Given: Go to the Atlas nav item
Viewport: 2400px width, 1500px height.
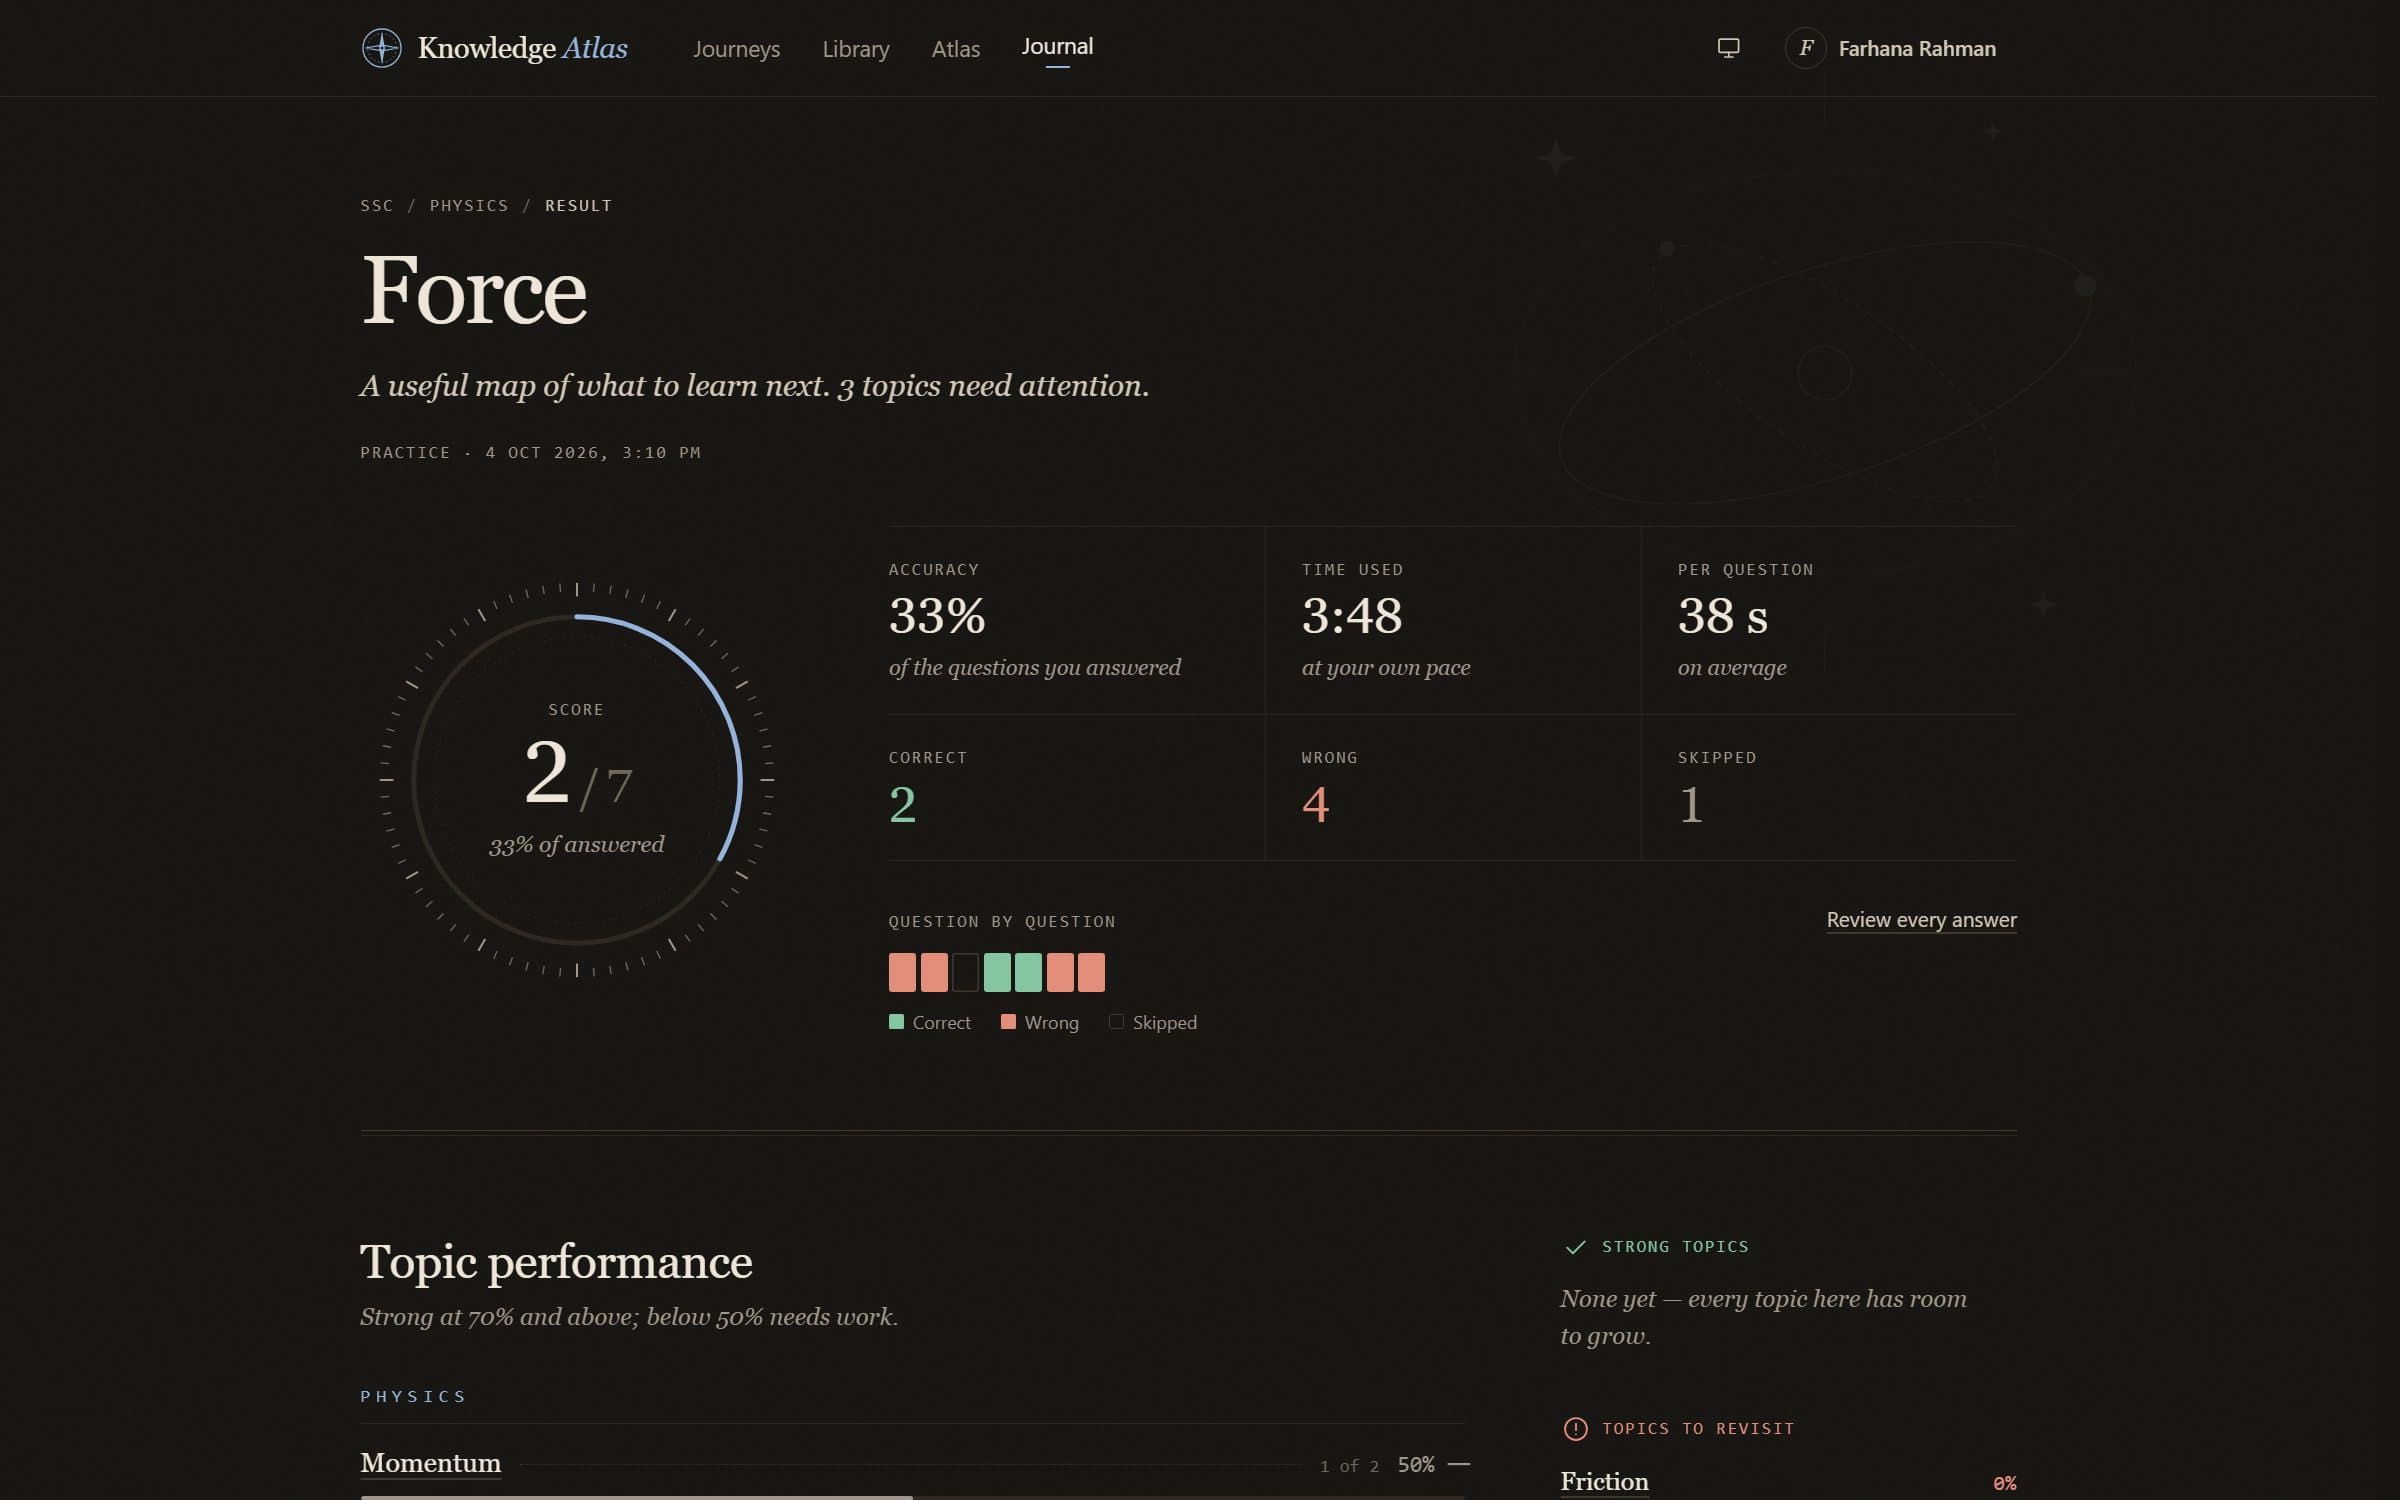Looking at the screenshot, I should pyautogui.click(x=955, y=49).
